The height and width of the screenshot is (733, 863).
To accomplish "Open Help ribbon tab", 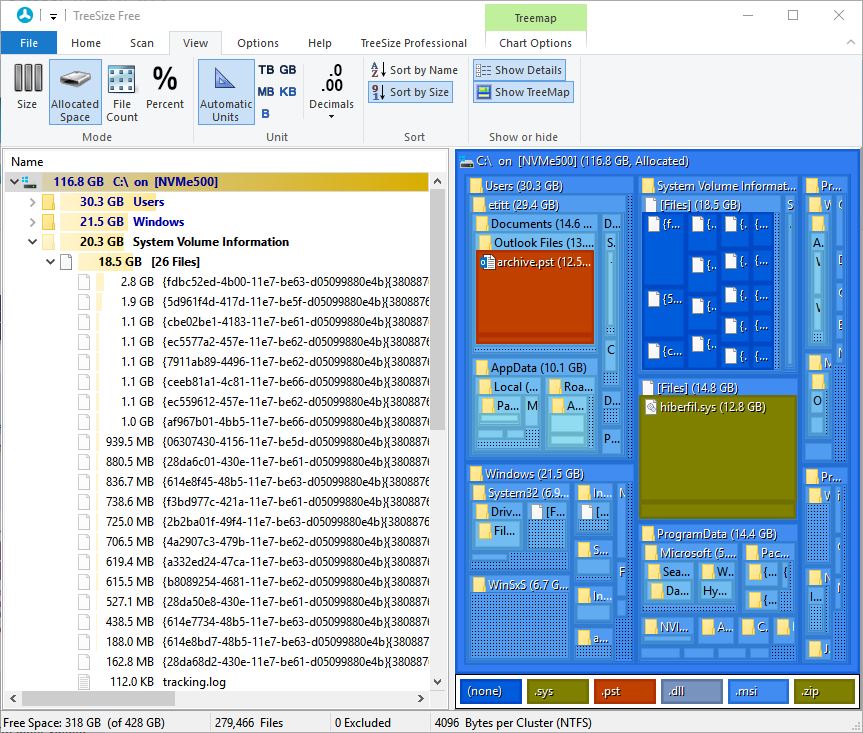I will (x=319, y=43).
